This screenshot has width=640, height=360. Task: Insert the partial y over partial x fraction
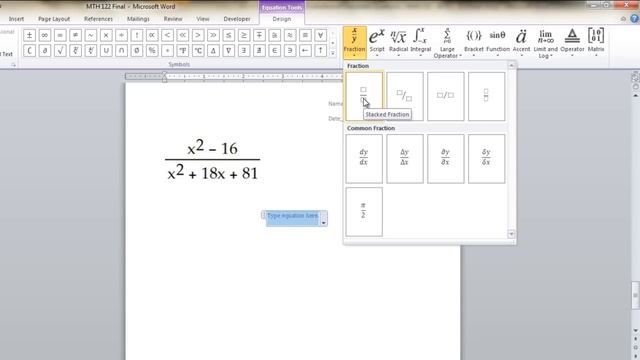(446, 159)
